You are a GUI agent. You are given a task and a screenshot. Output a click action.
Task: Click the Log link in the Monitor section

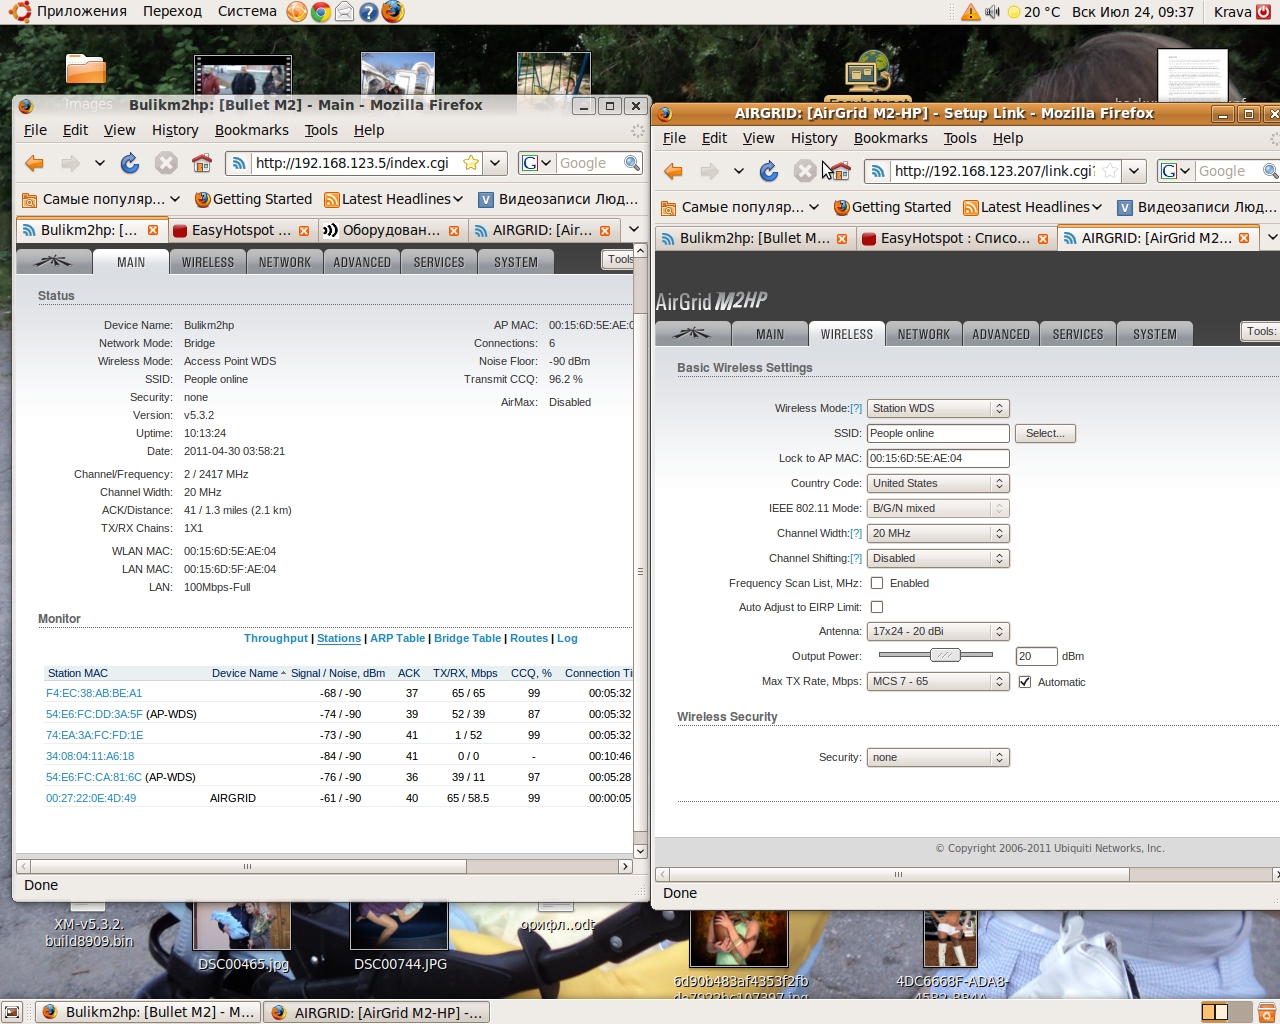click(x=567, y=638)
